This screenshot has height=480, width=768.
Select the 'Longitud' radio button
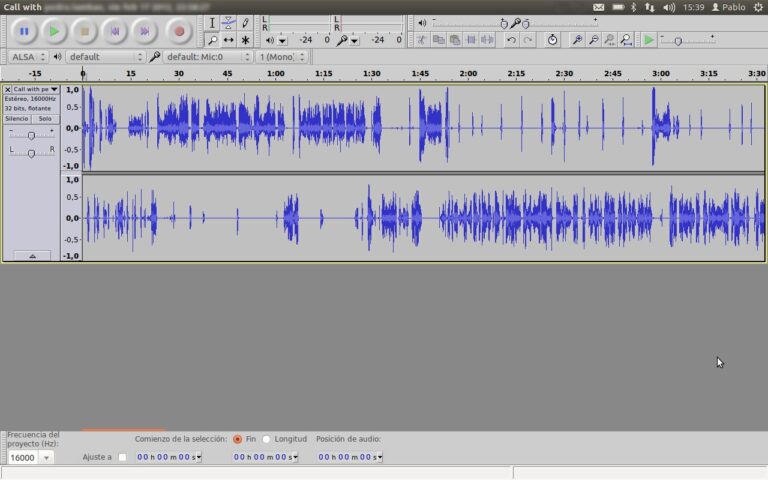pyautogui.click(x=266, y=439)
